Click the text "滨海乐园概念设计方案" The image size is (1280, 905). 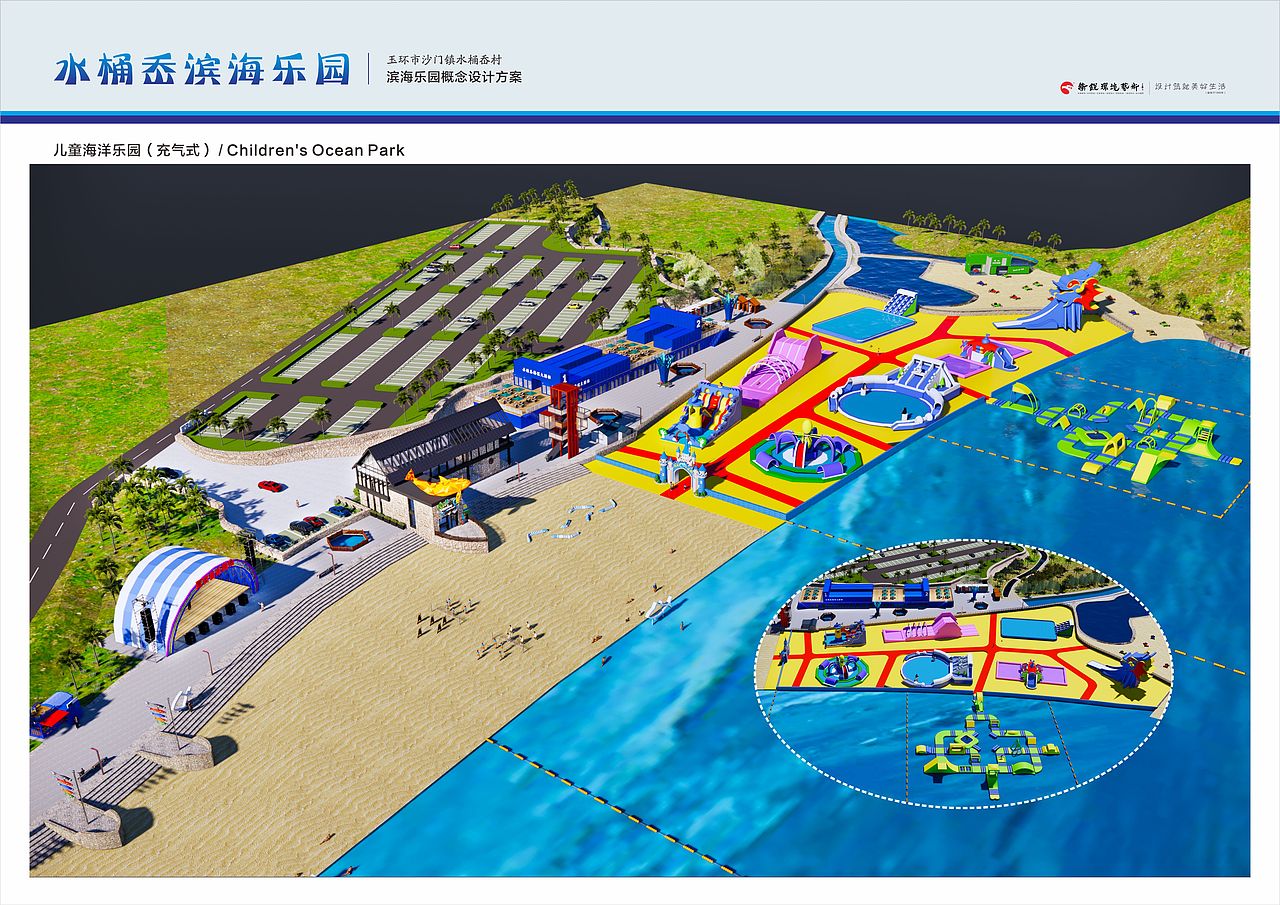tap(454, 77)
